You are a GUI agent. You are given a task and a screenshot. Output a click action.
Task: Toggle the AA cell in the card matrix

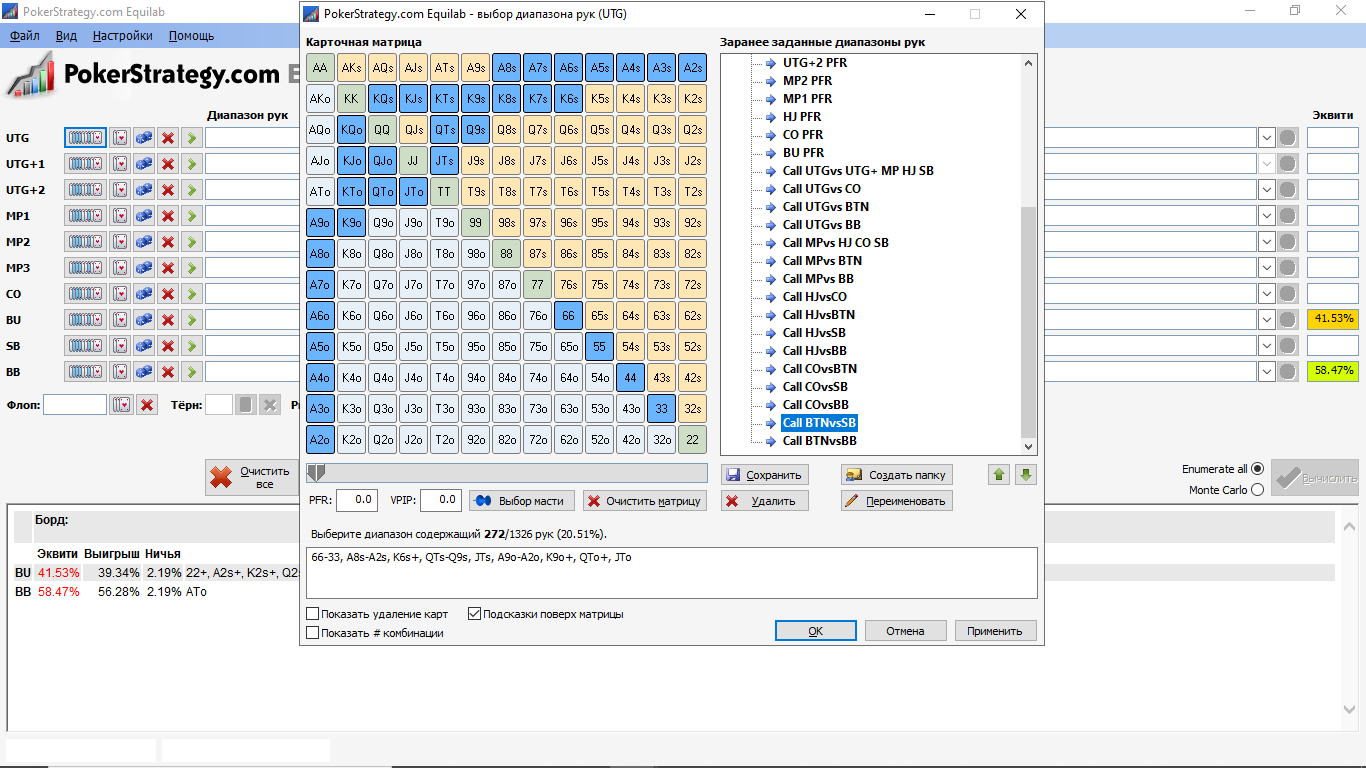(x=320, y=68)
